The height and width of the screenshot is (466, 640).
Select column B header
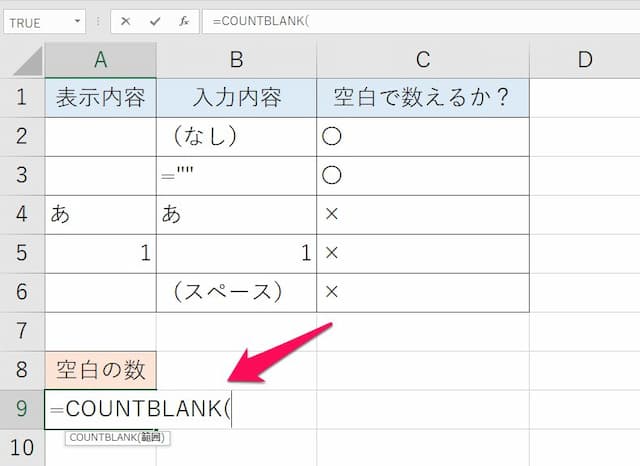(x=236, y=60)
